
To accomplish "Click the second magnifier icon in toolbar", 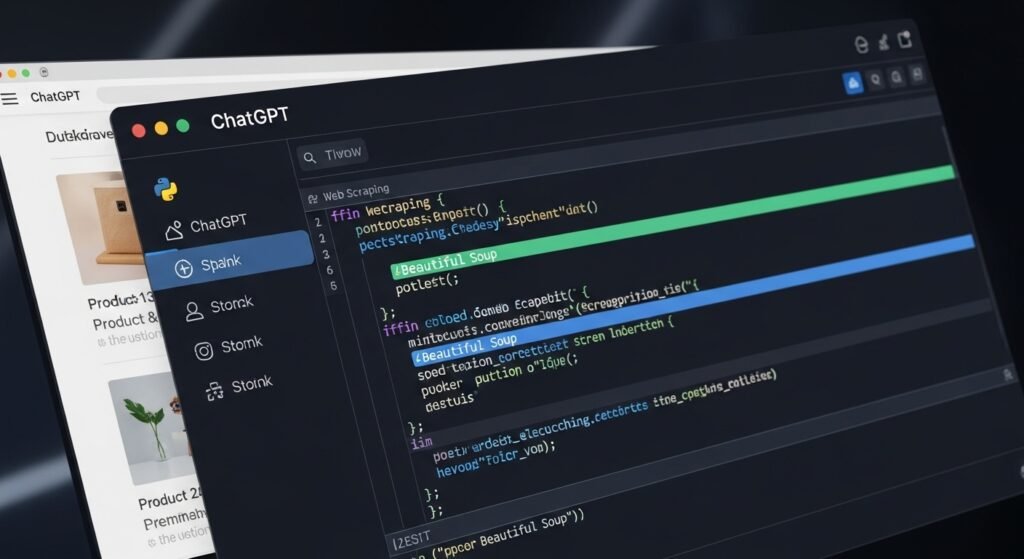I will tap(897, 77).
